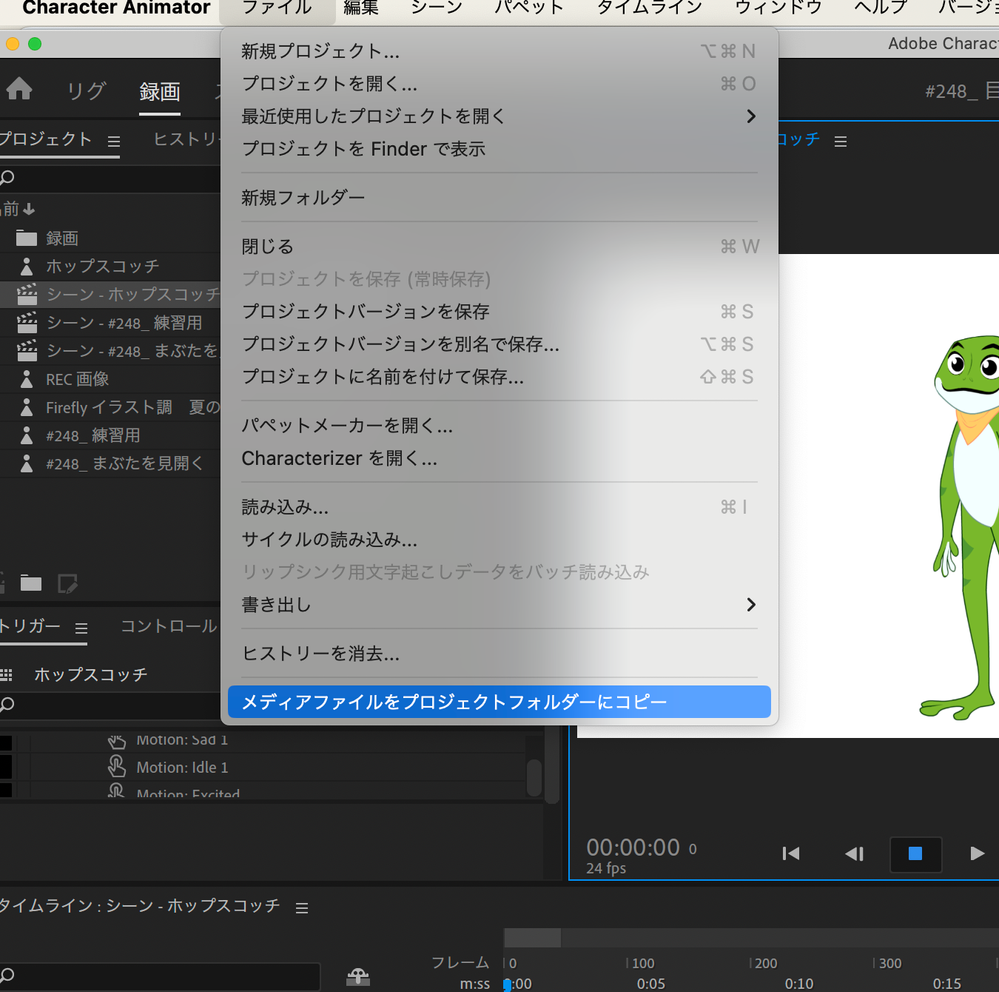Open the scene panel hamburger menu
999x992 pixels.
coord(840,141)
